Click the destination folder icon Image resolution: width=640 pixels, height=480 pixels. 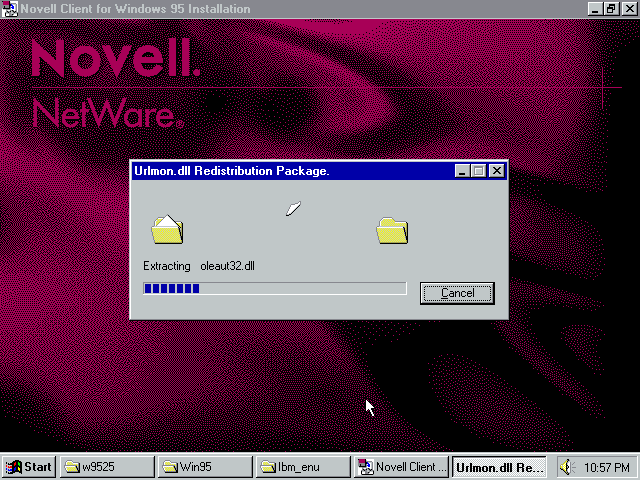pos(392,231)
